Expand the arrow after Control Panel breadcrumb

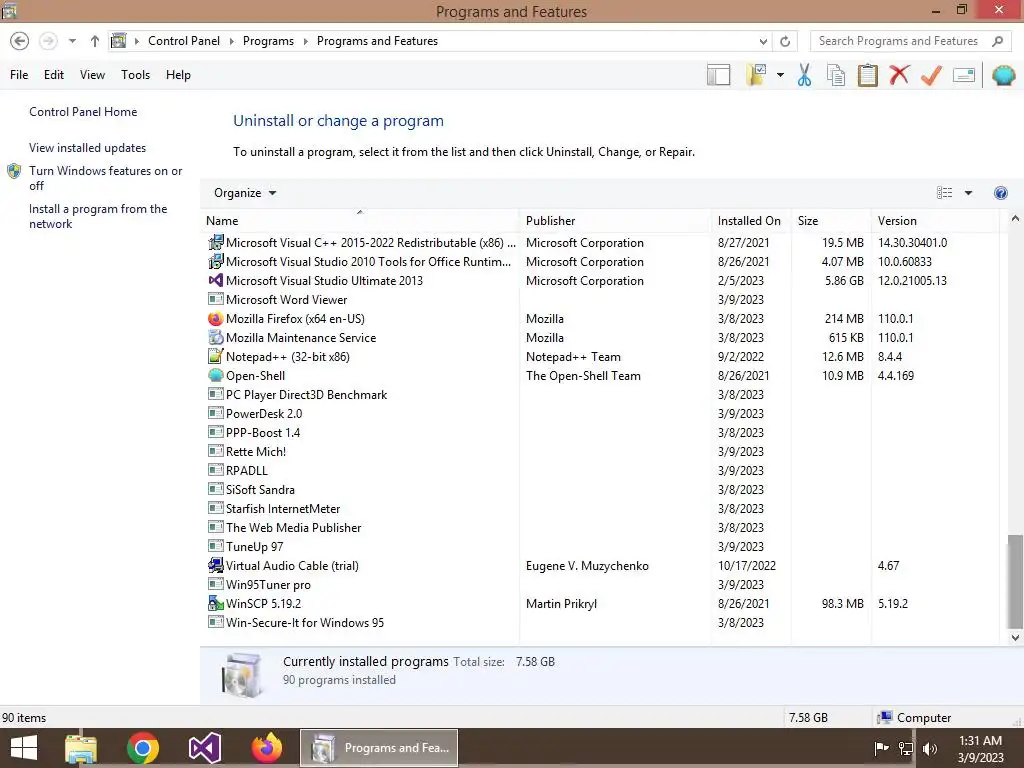click(x=231, y=41)
